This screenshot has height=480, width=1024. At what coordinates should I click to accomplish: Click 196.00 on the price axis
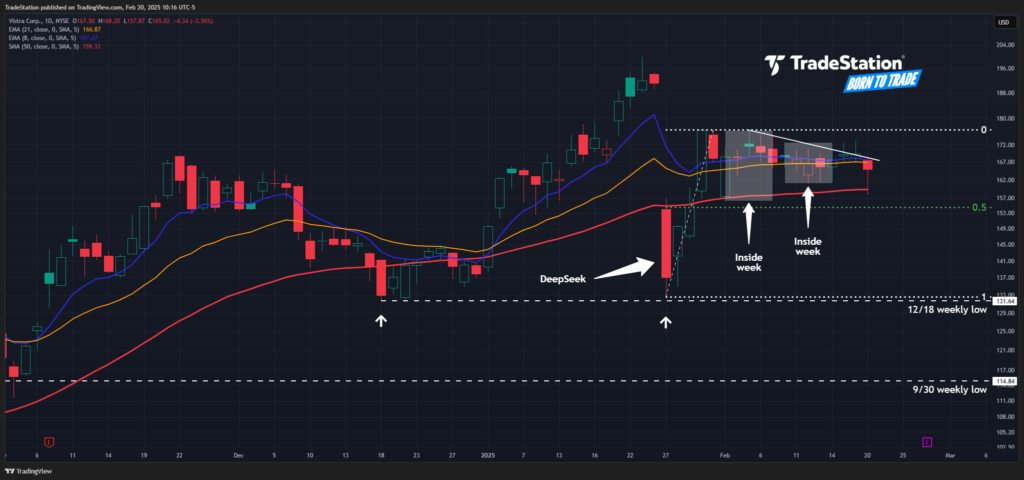tap(1004, 69)
